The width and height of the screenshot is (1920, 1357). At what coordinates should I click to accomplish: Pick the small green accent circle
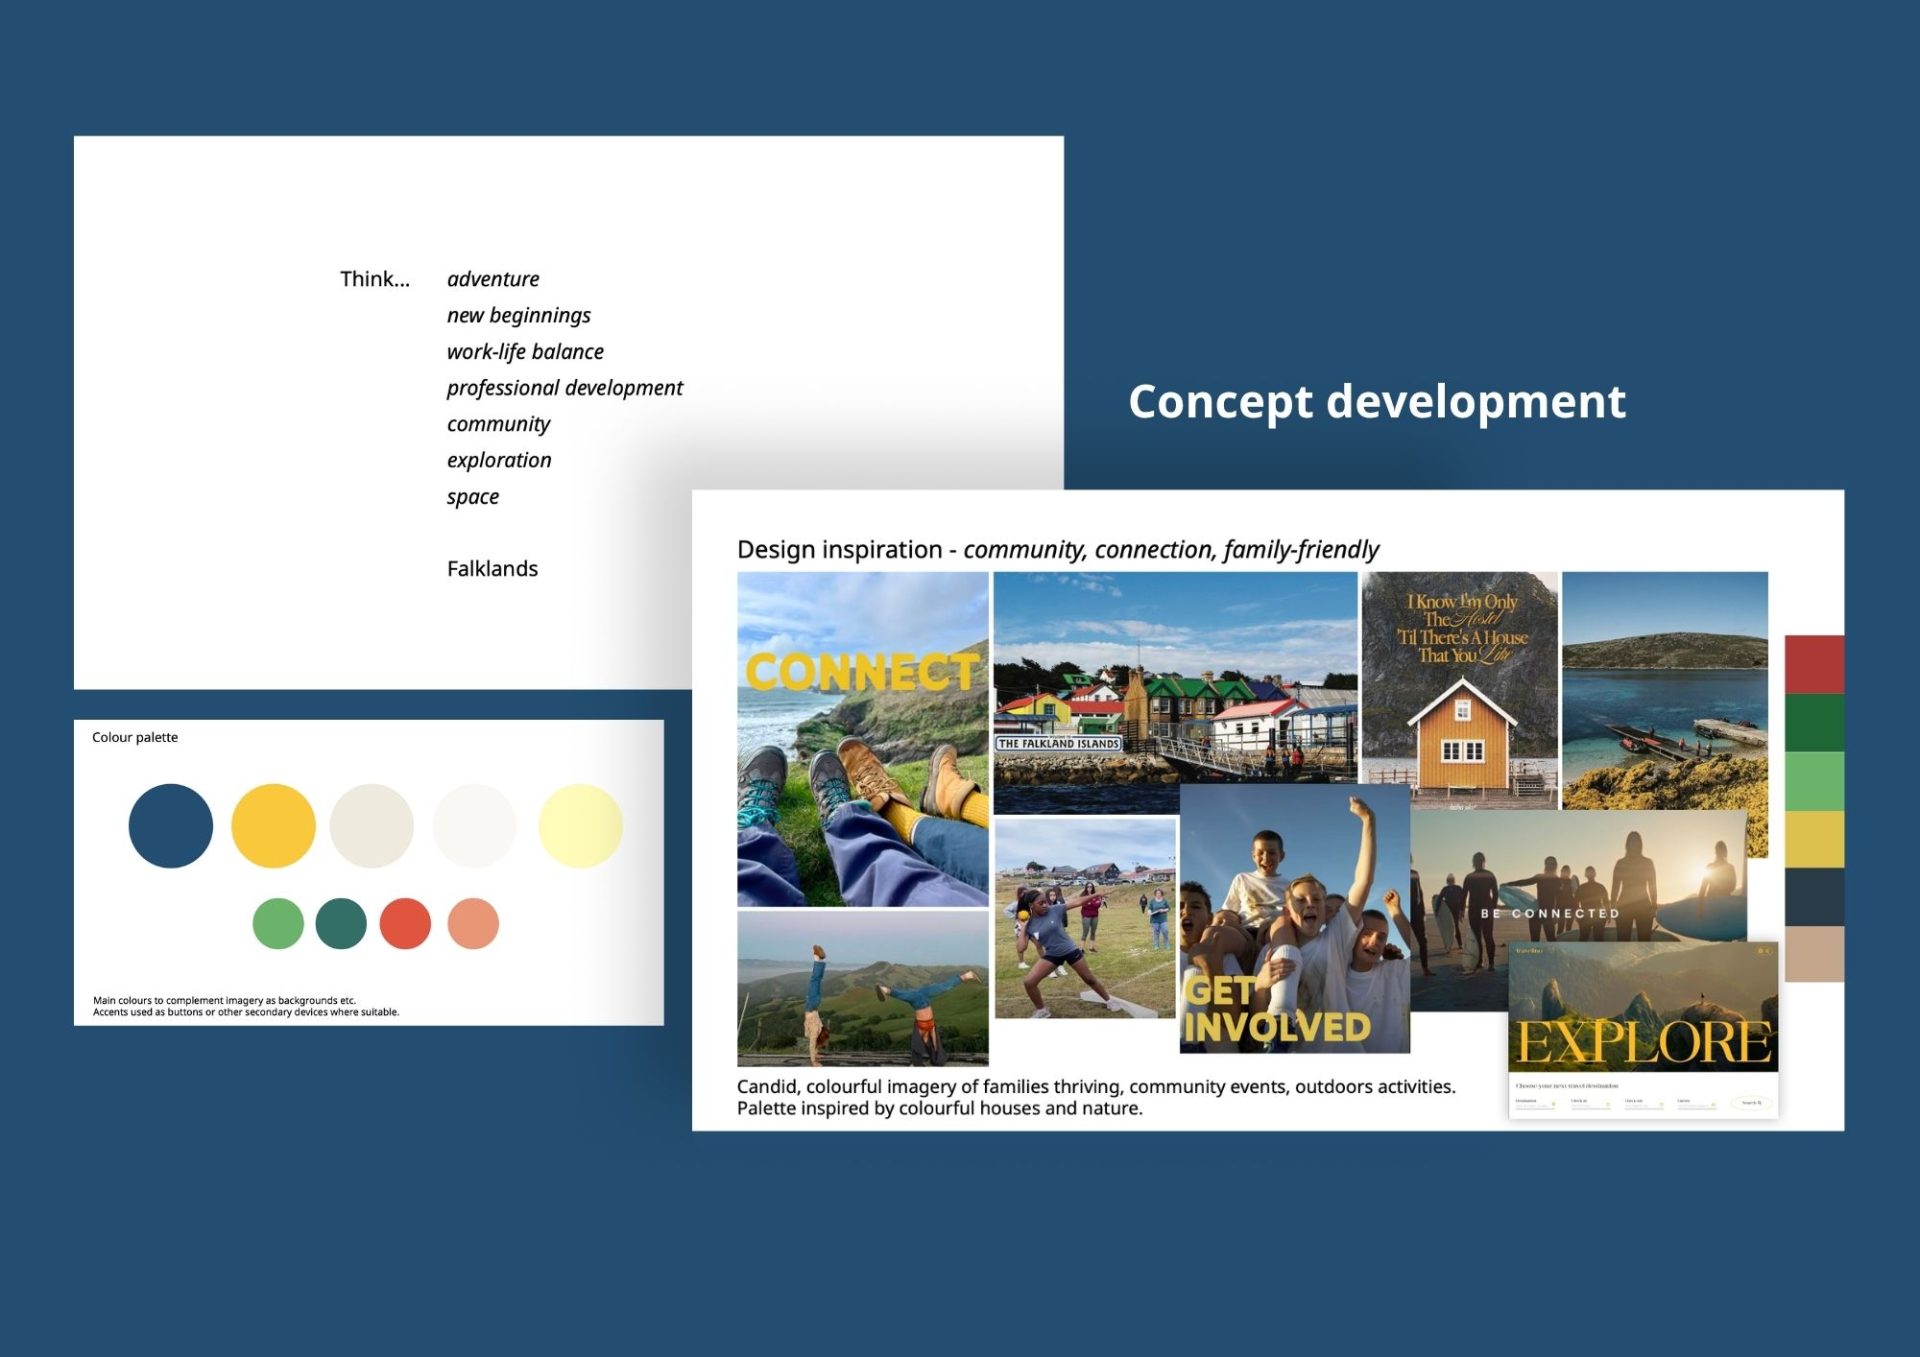click(x=278, y=923)
